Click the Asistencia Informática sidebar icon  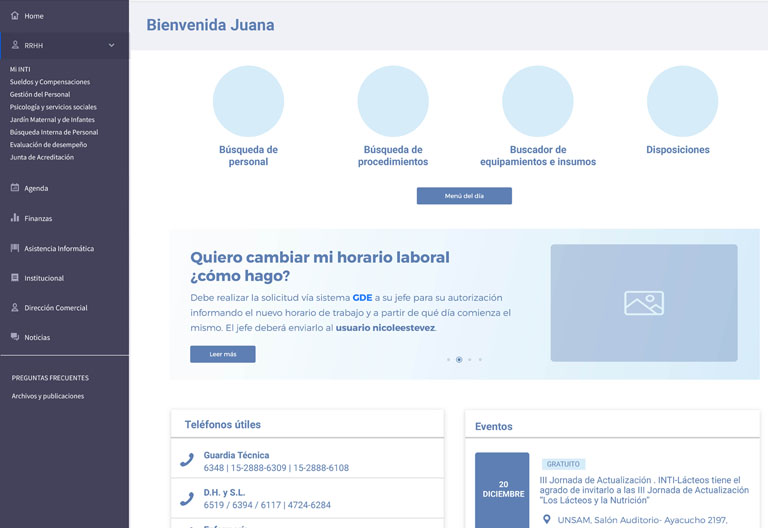15,248
